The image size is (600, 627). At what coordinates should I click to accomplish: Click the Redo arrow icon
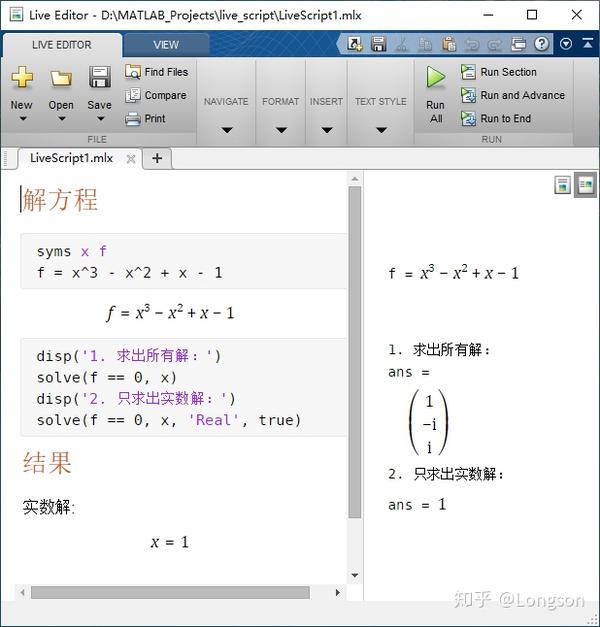[x=495, y=44]
